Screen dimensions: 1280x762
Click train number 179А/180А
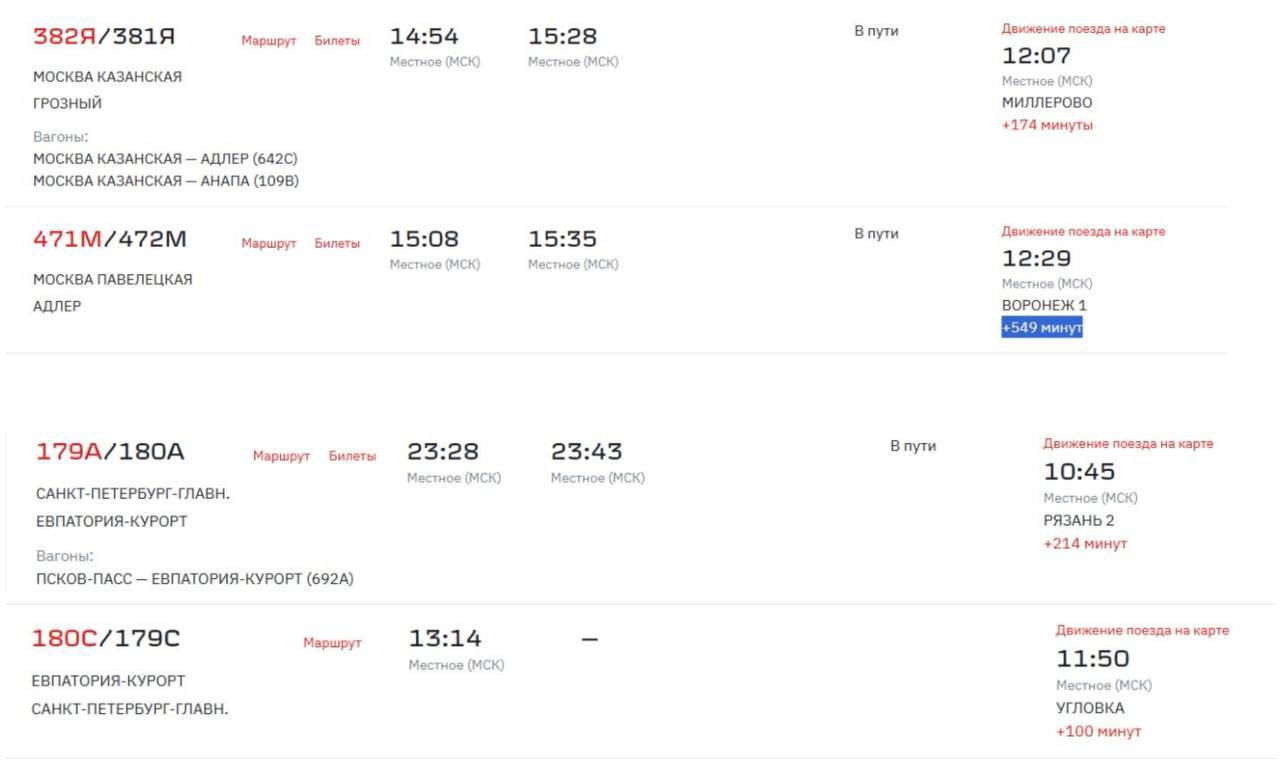pyautogui.click(x=110, y=452)
